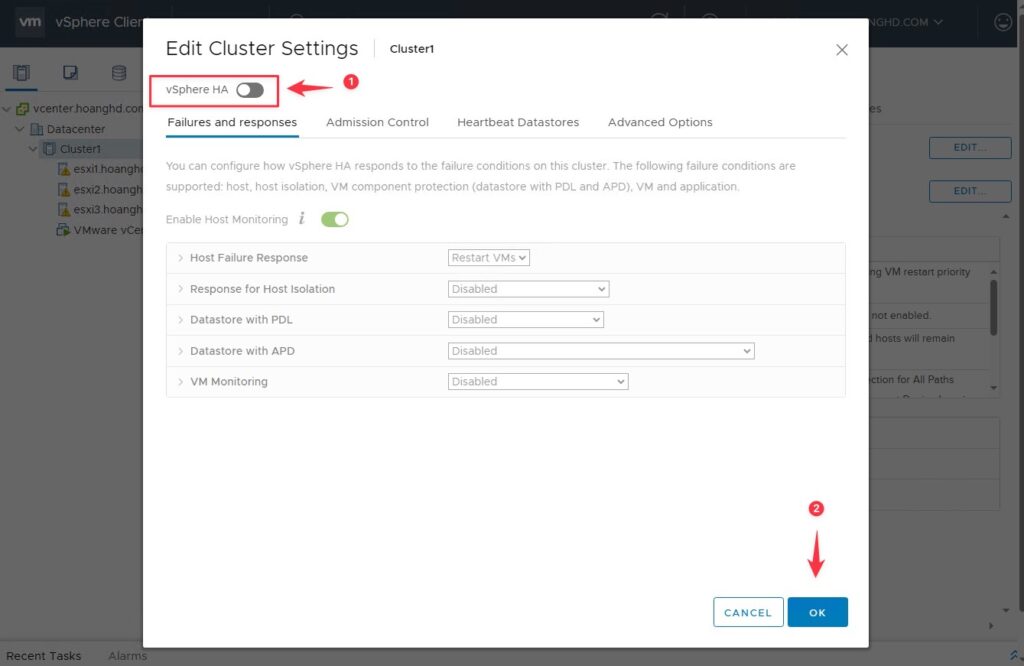This screenshot has width=1024, height=666.
Task: Collapse the Datacenter tree node
Action: 20,129
